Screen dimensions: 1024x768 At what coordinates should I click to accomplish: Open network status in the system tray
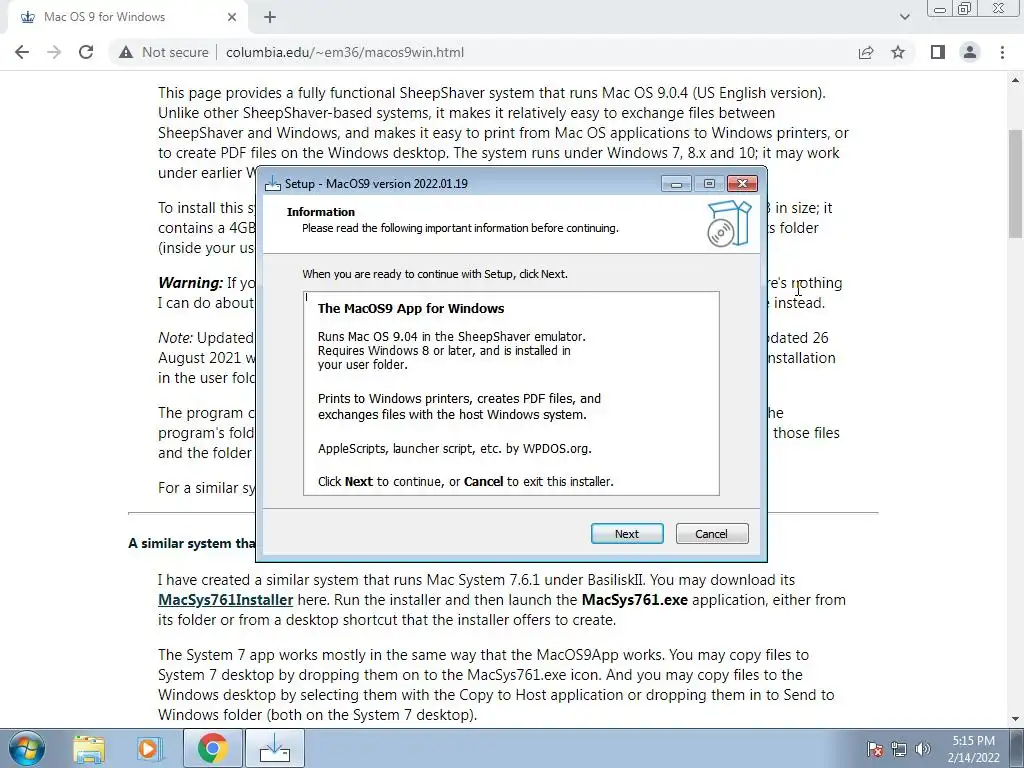[899, 748]
